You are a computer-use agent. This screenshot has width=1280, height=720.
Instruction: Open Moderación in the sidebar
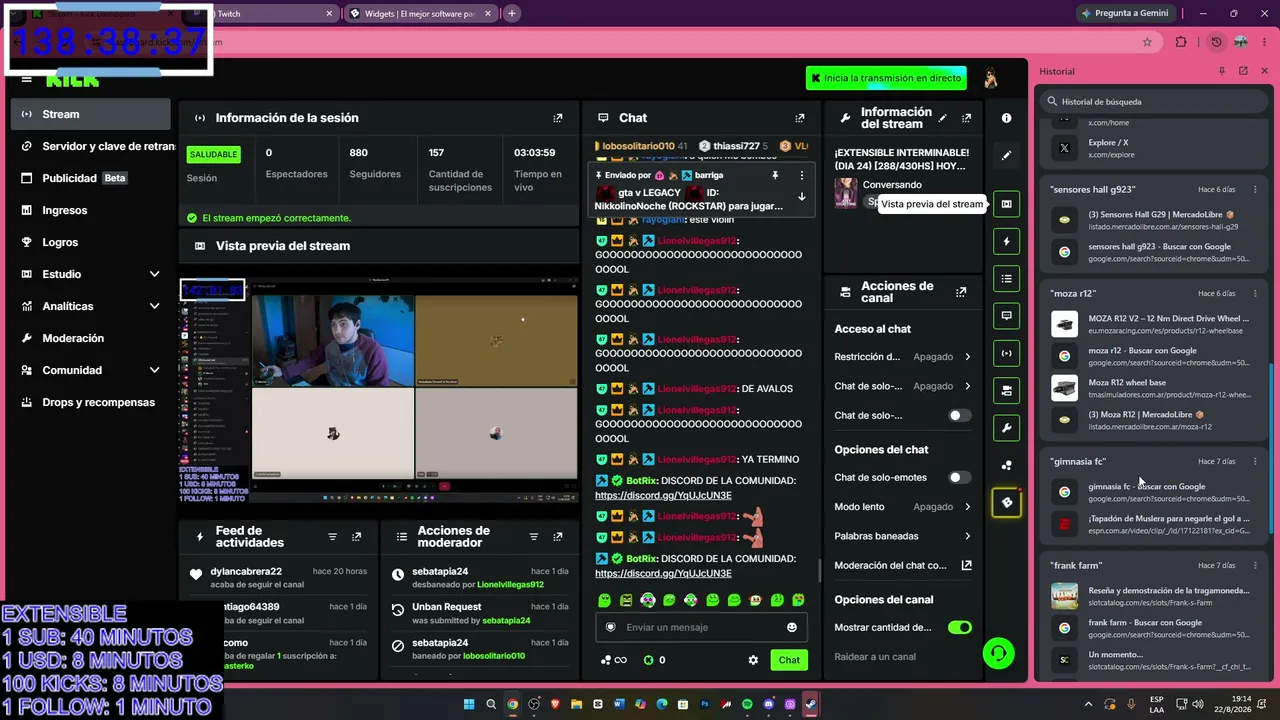pyautogui.click(x=91, y=338)
